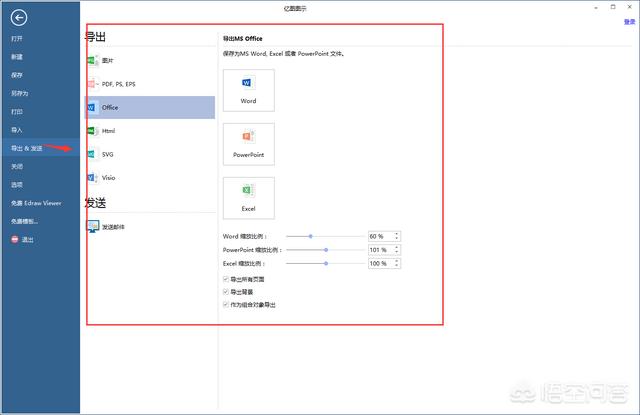The width and height of the screenshot is (640, 415).
Task: Click the 亿图图示 window title
Action: (x=295, y=8)
